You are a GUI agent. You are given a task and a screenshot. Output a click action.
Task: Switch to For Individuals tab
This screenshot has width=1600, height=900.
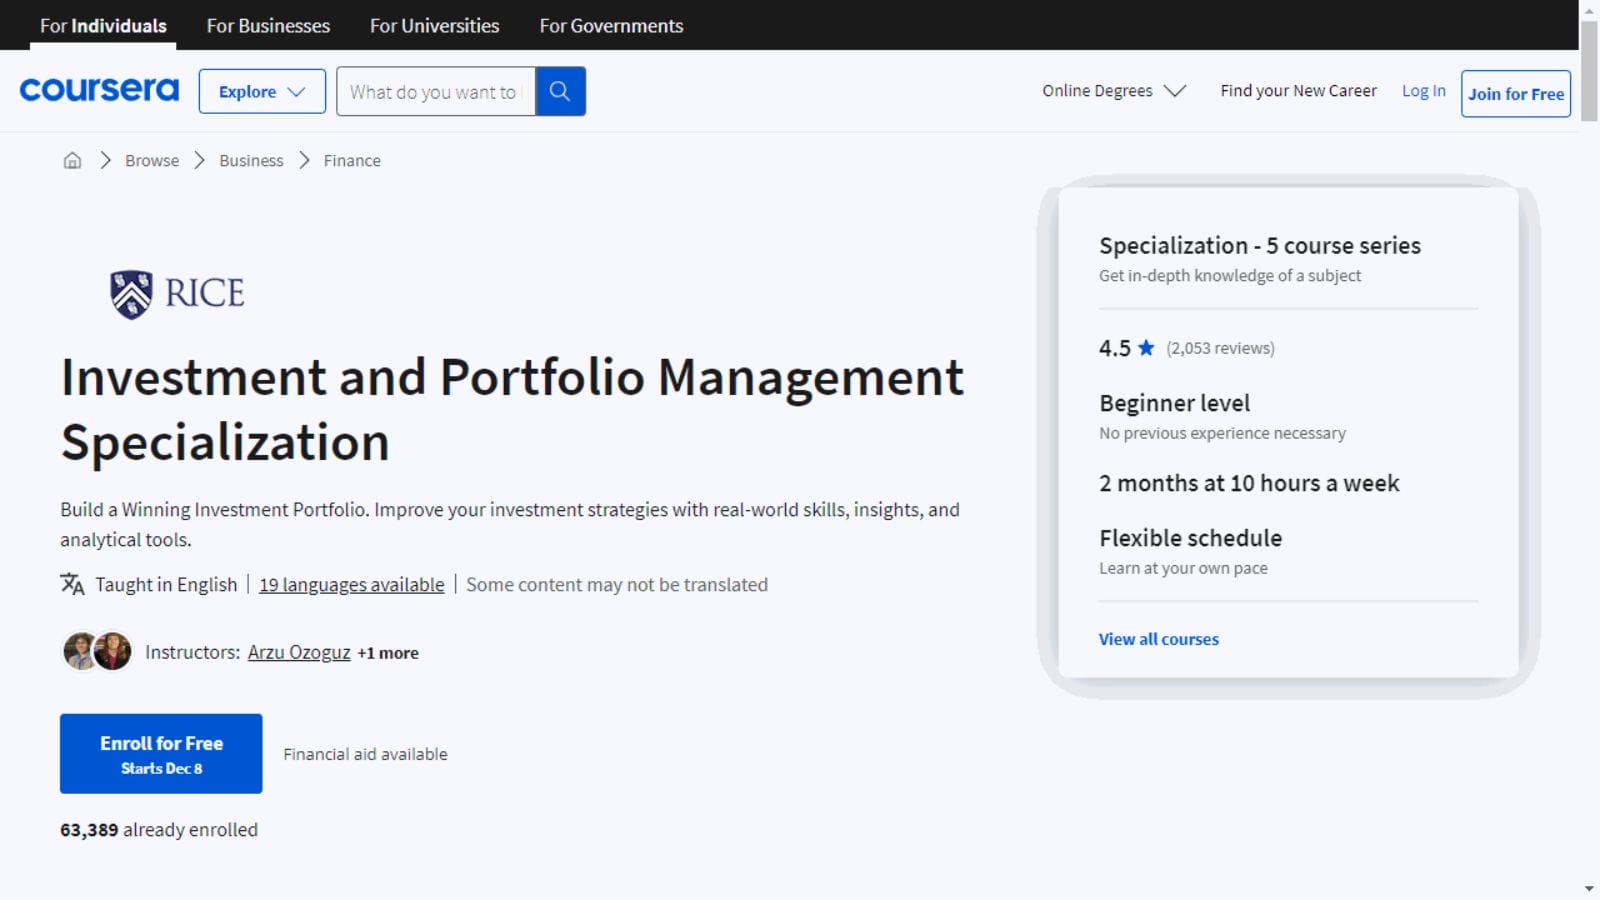(103, 25)
